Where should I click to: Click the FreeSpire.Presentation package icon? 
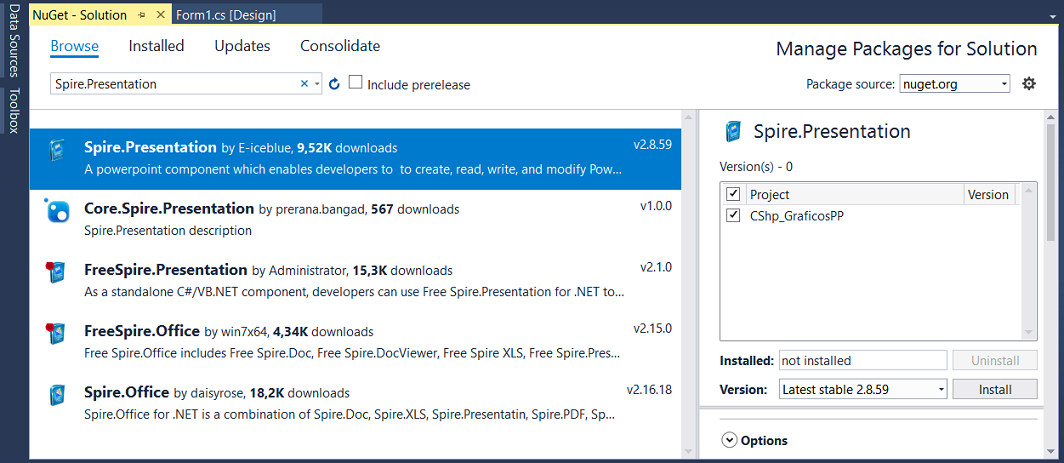[x=57, y=272]
